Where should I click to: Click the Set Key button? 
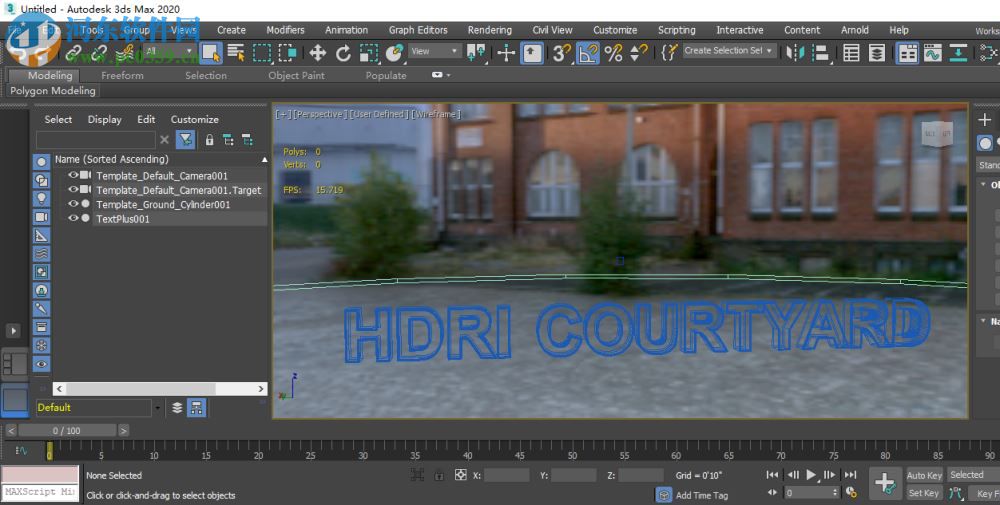(x=923, y=493)
